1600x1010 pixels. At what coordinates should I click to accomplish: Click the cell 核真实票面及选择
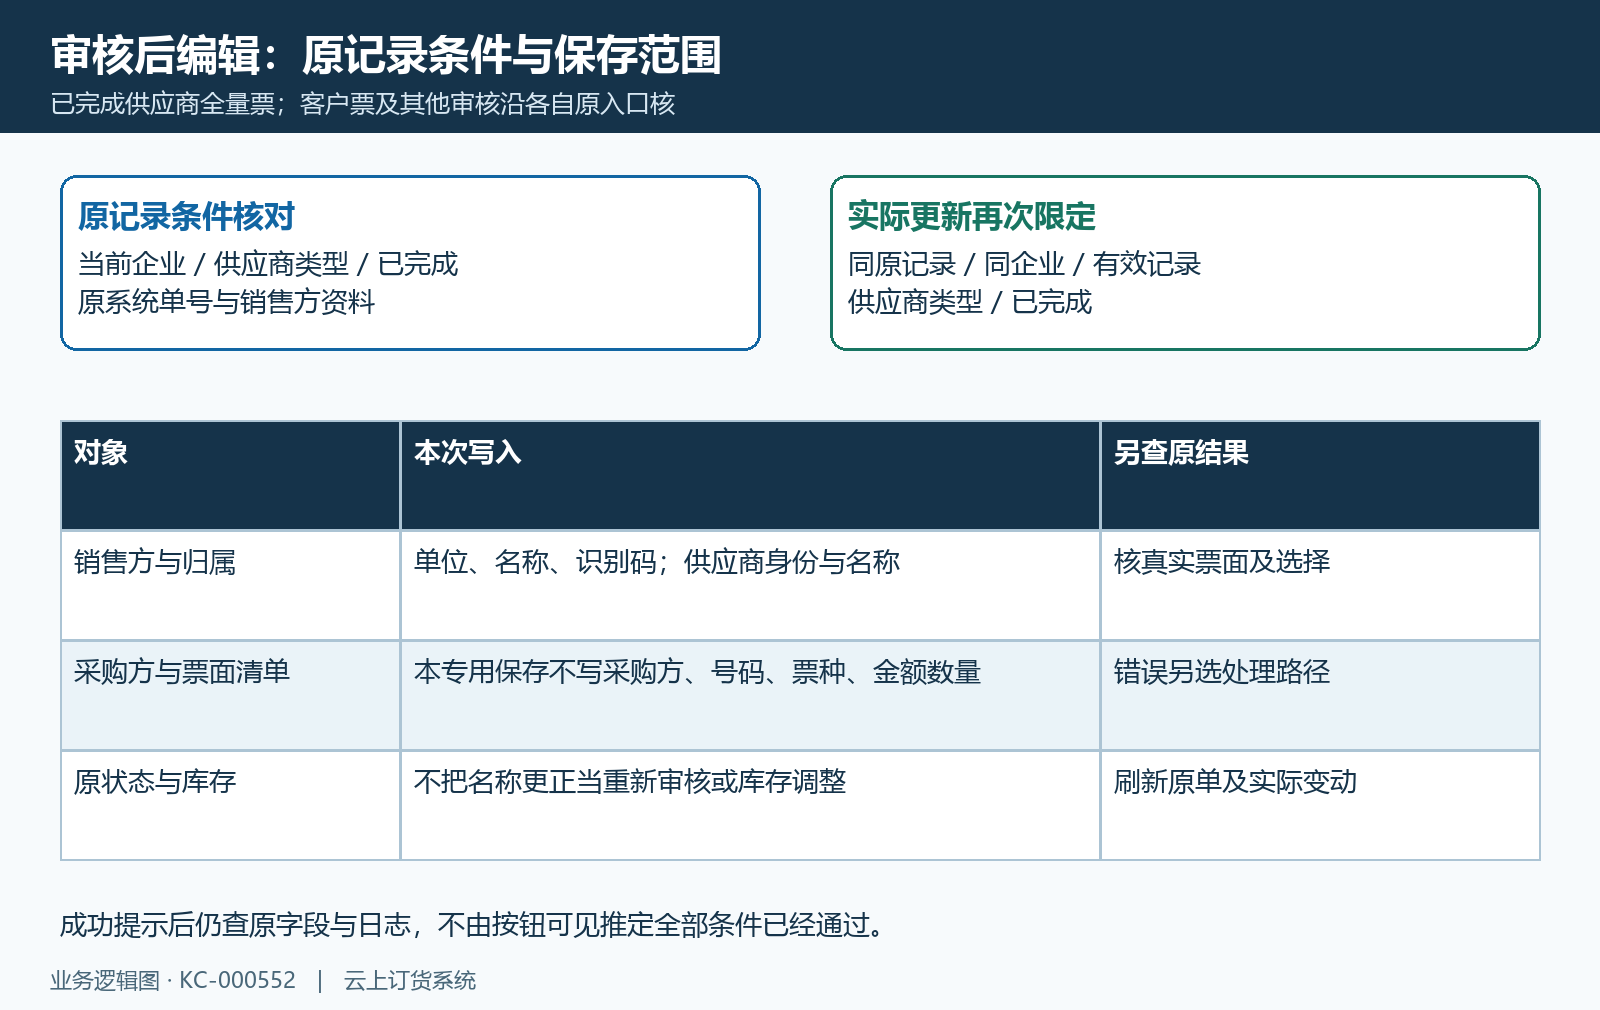coord(1320,585)
